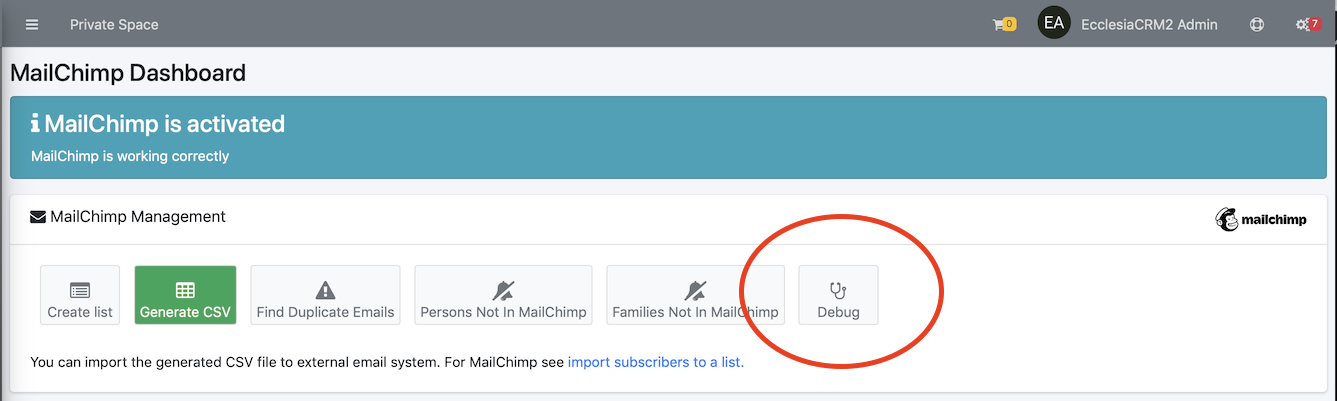Click the support lifebuoy icon
This screenshot has height=401, width=1337.
coord(1257,24)
